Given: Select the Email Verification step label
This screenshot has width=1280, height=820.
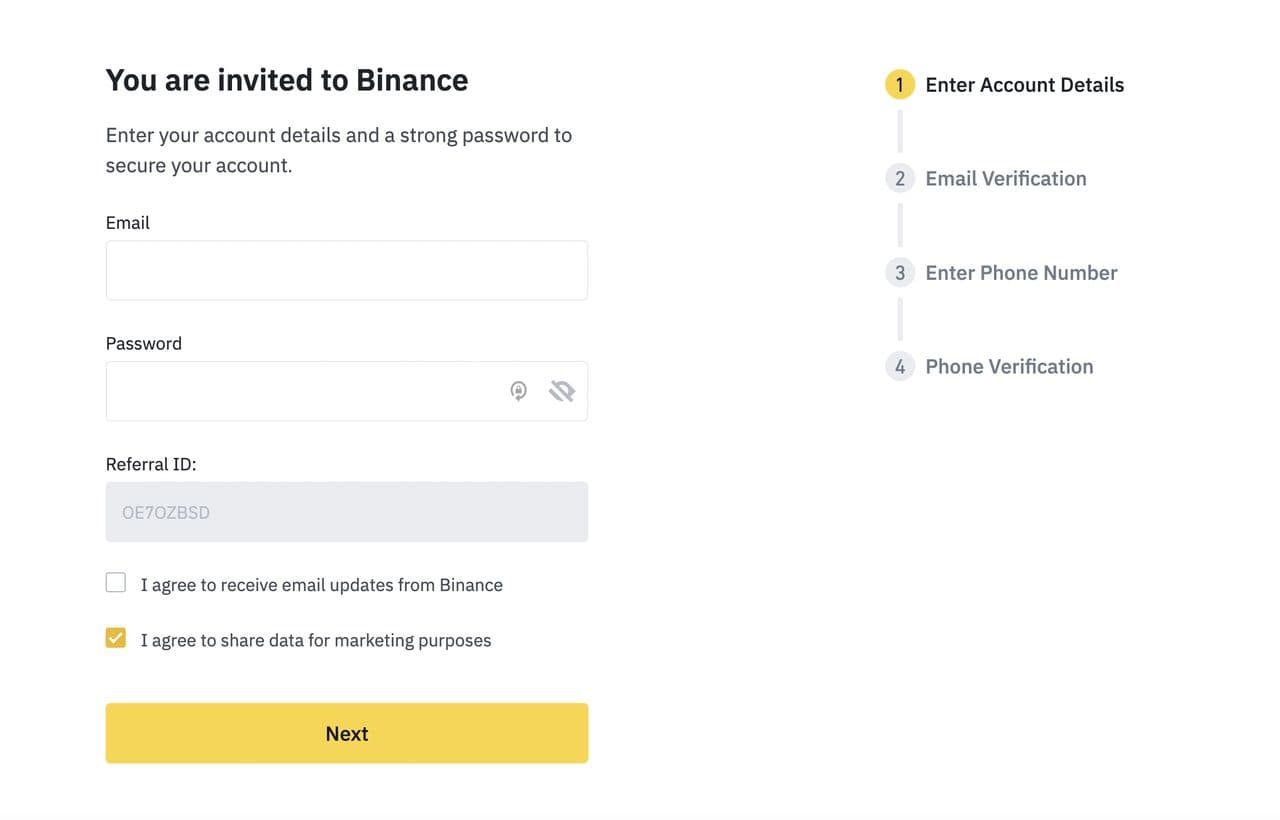Looking at the screenshot, I should click(x=1005, y=179).
